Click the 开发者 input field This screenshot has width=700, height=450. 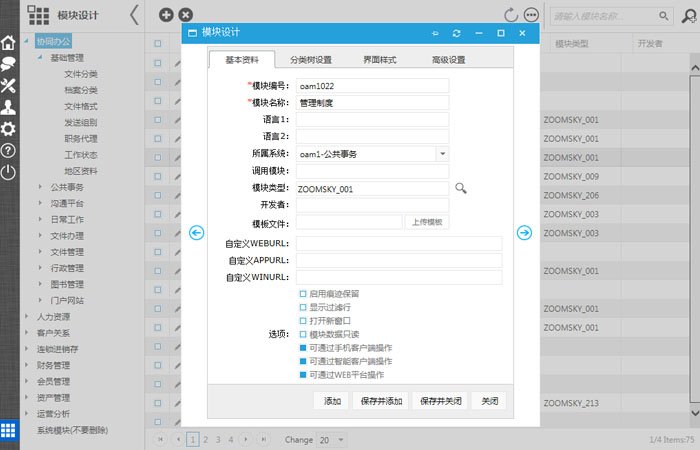pyautogui.click(x=372, y=205)
